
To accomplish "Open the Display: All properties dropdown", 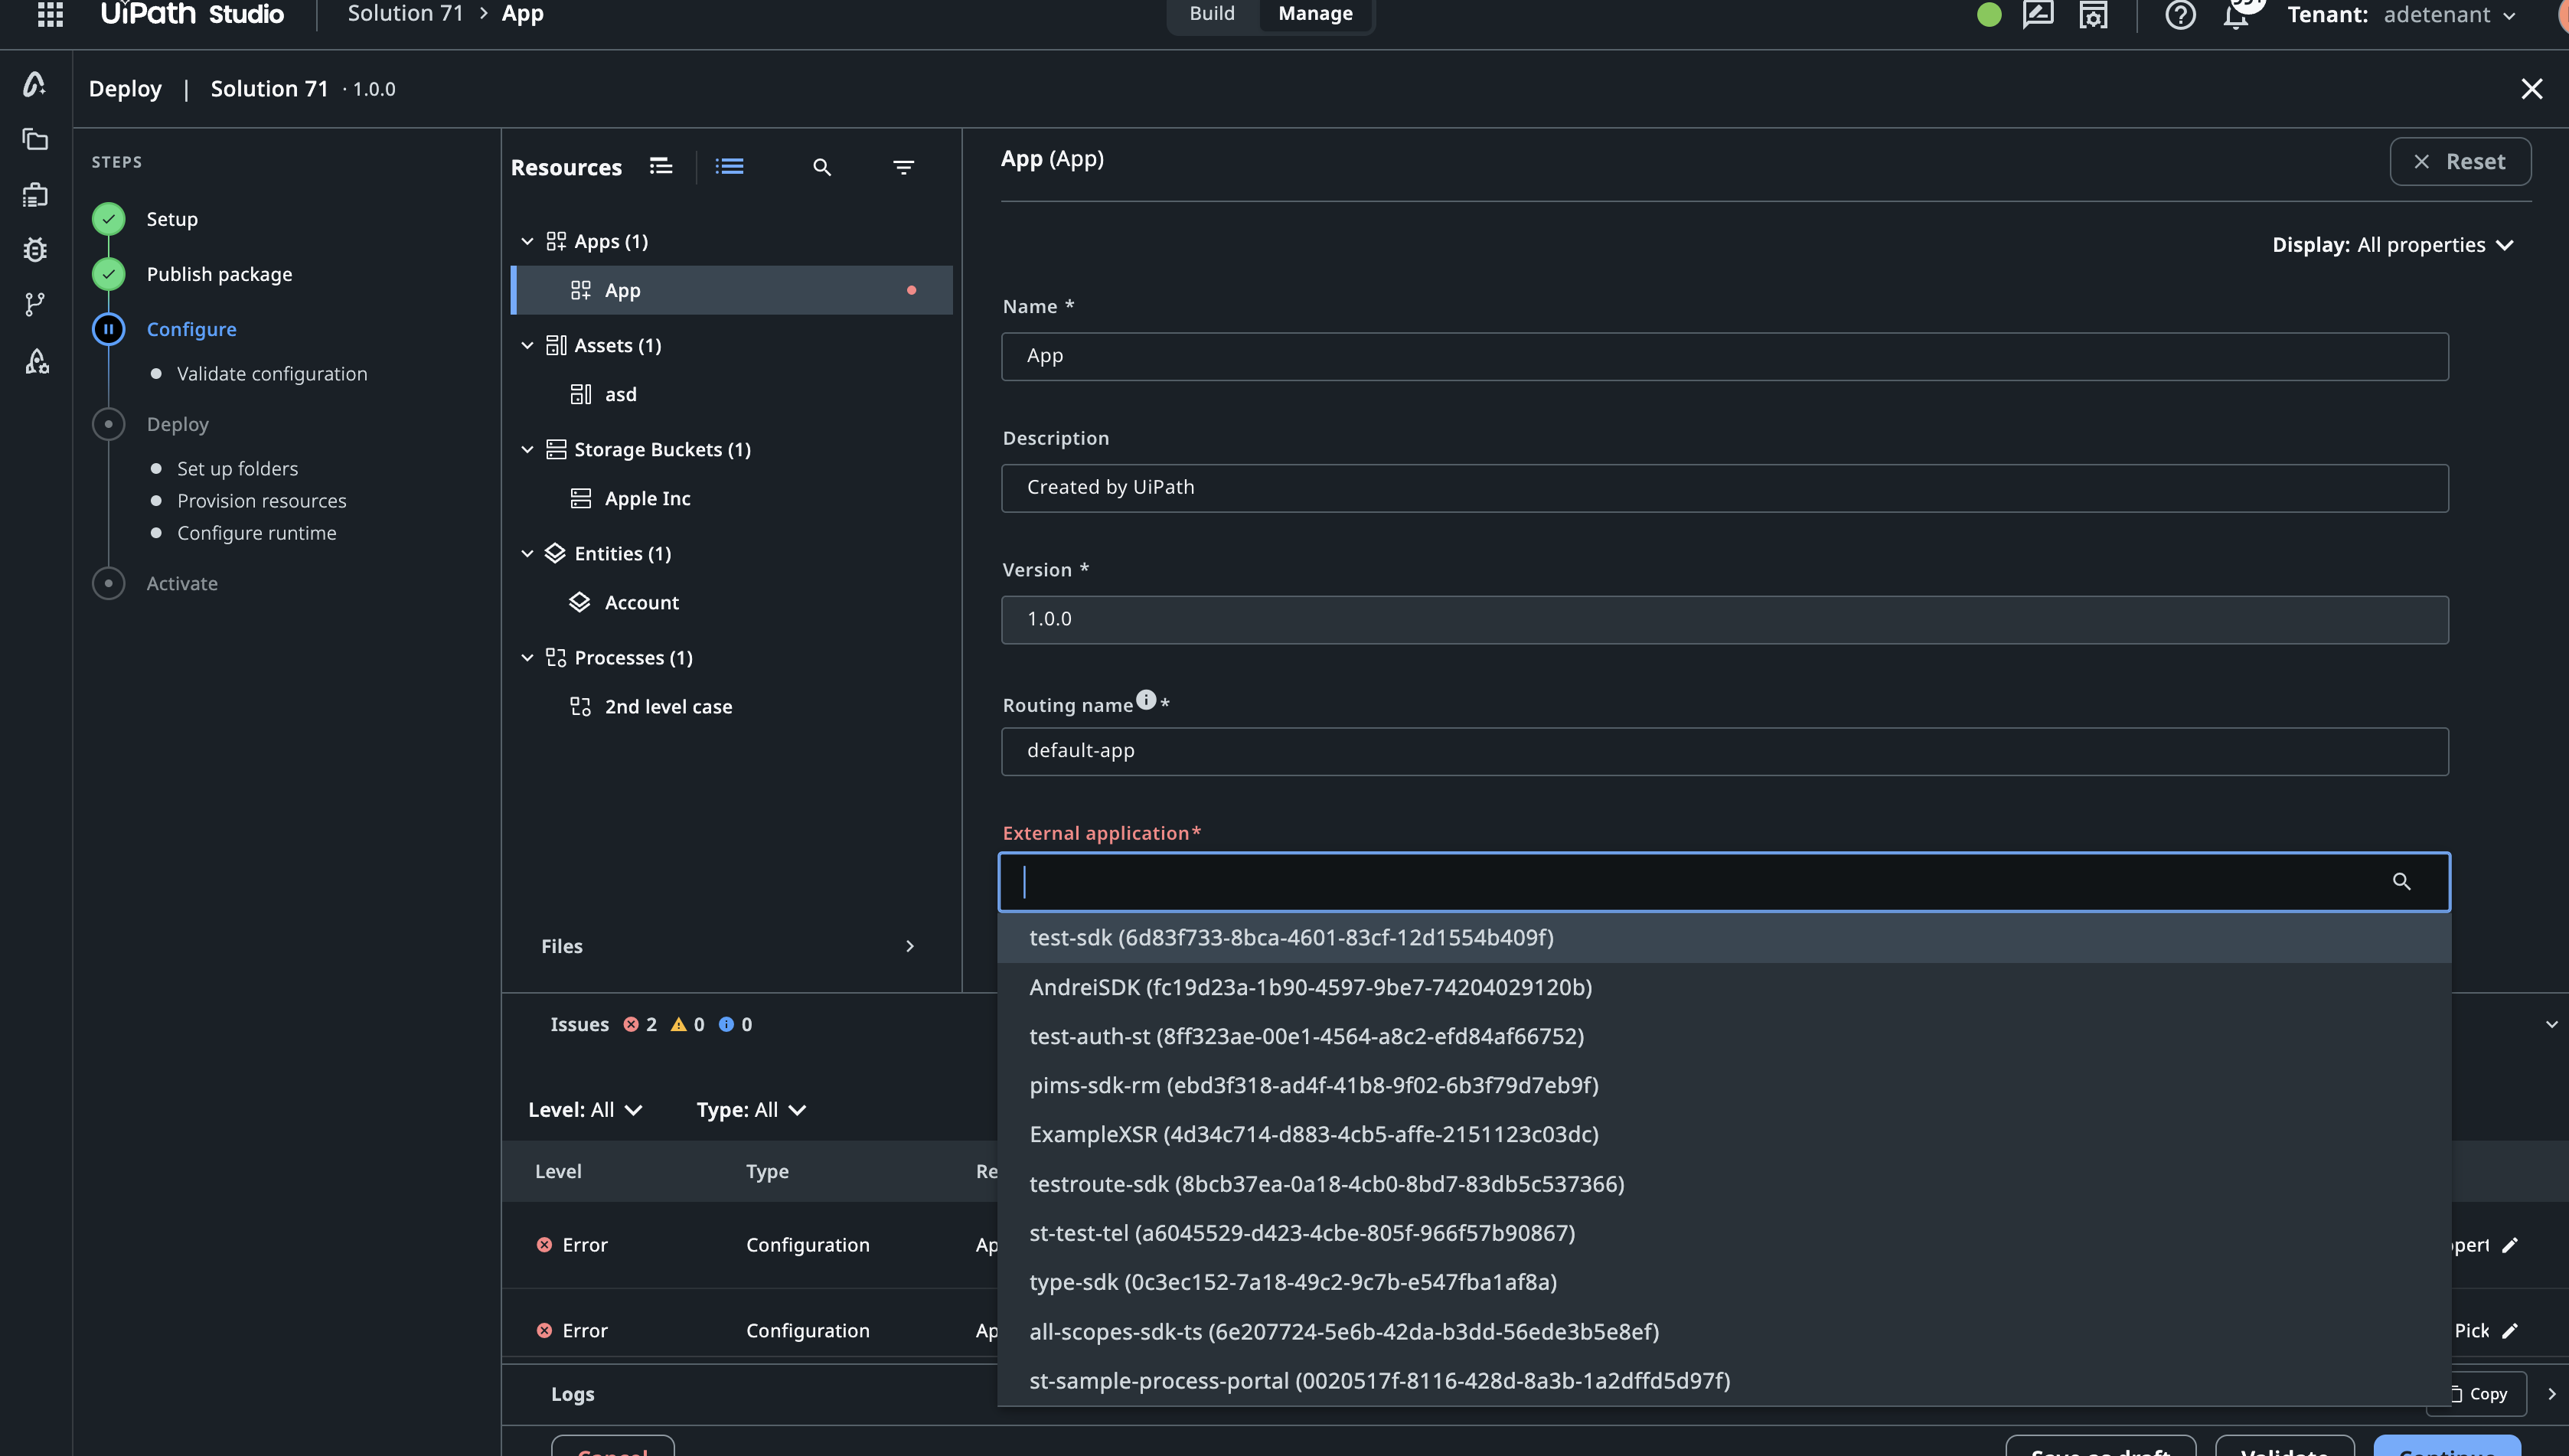I will tap(2392, 245).
